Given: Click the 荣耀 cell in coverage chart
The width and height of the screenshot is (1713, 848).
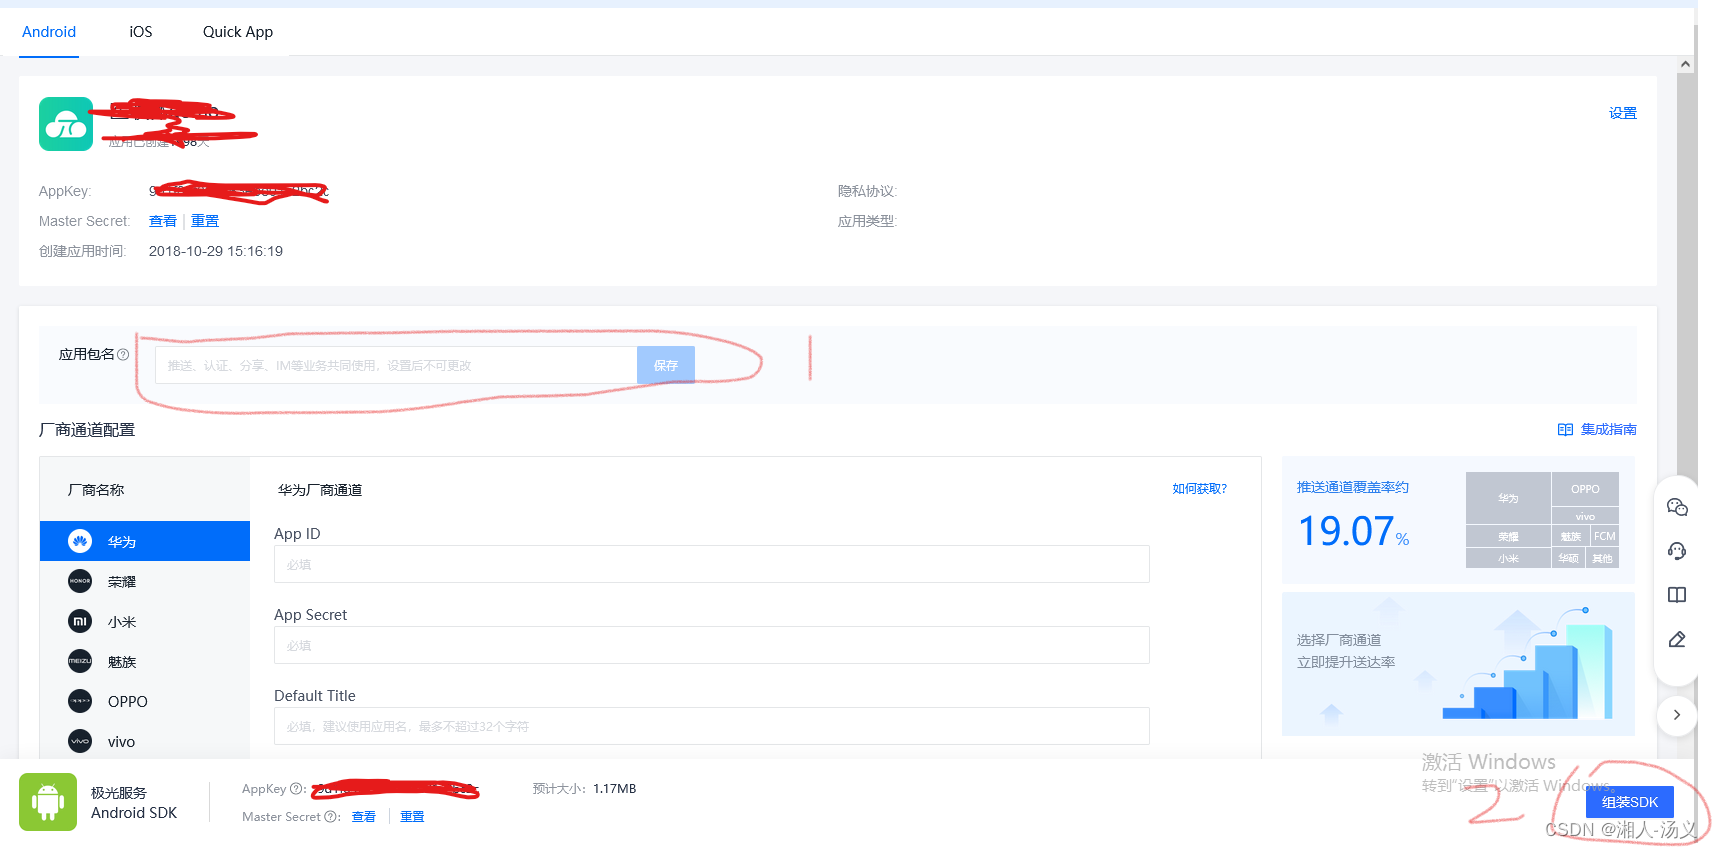Looking at the screenshot, I should 1508,537.
